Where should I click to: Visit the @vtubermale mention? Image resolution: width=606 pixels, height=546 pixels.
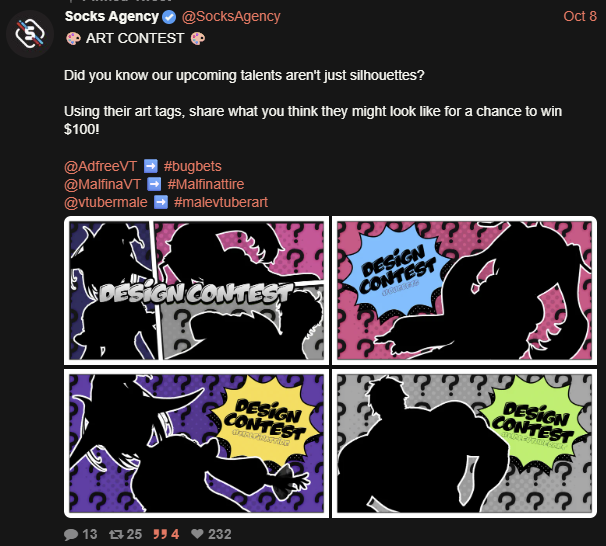106,202
